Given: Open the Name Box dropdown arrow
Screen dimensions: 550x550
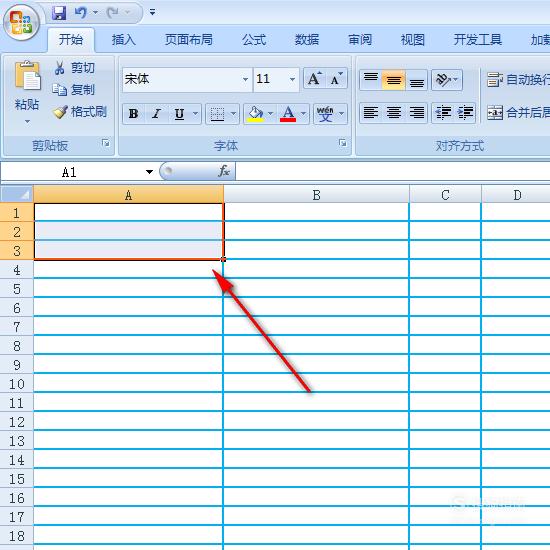Looking at the screenshot, I should [x=149, y=172].
